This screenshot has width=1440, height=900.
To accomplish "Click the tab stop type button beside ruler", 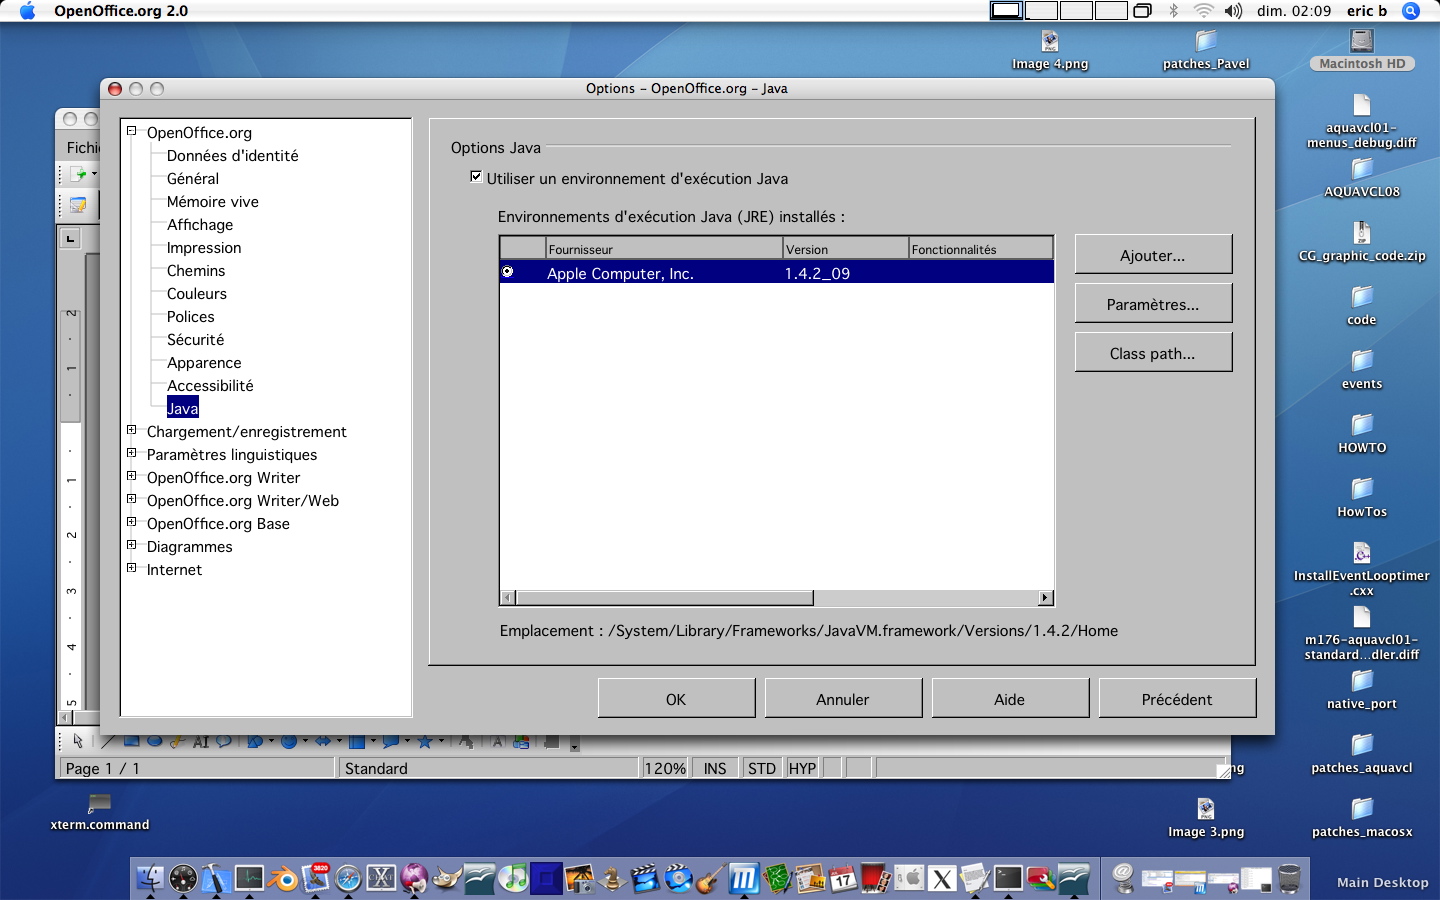I will [x=70, y=239].
